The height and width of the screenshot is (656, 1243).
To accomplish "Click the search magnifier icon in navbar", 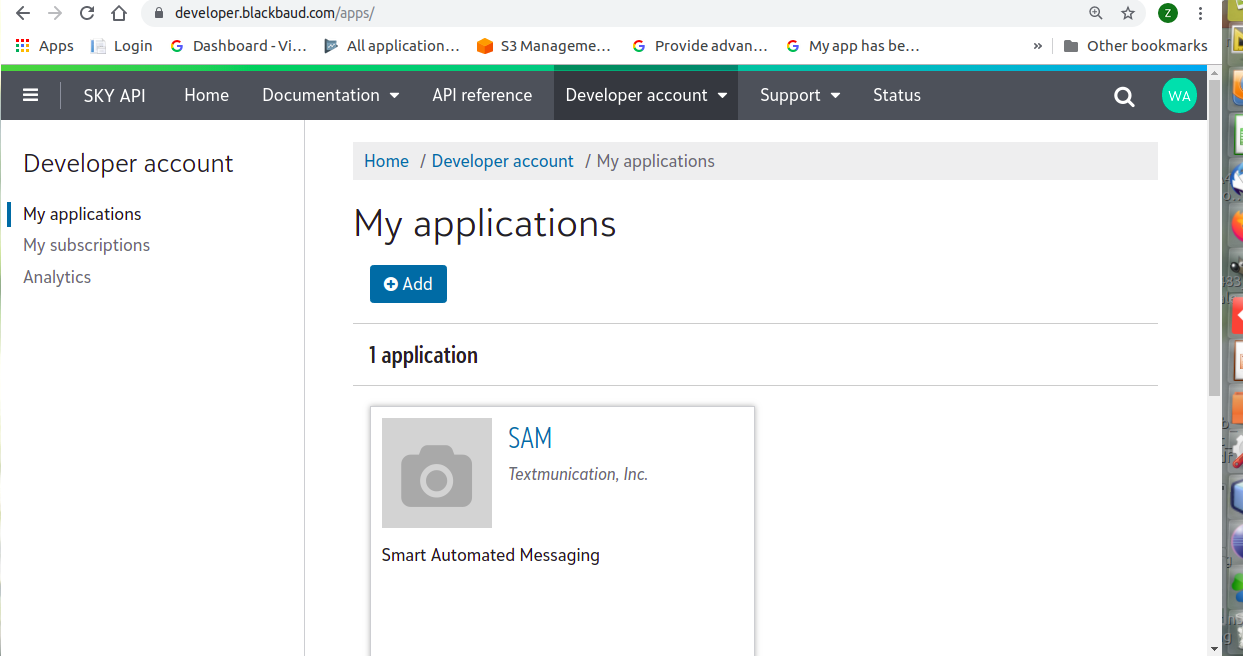I will (1124, 96).
